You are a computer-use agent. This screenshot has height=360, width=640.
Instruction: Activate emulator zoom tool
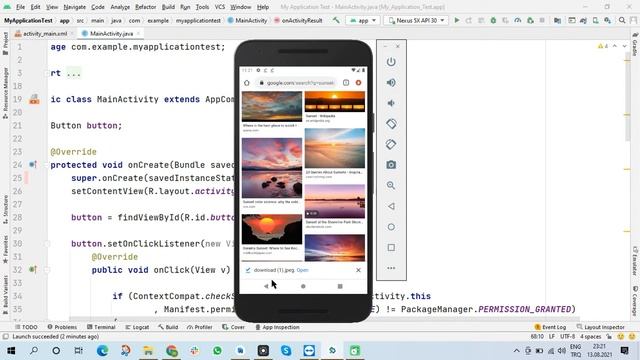391,185
